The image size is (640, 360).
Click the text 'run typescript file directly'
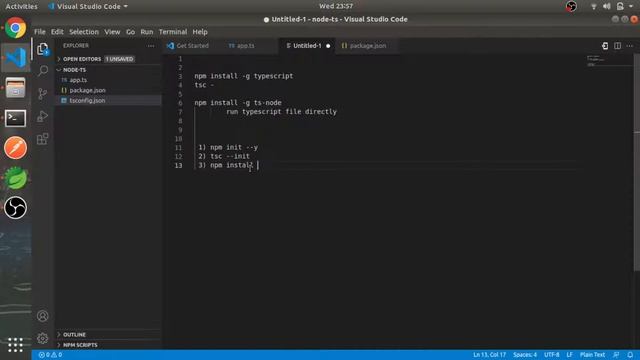[x=282, y=112]
